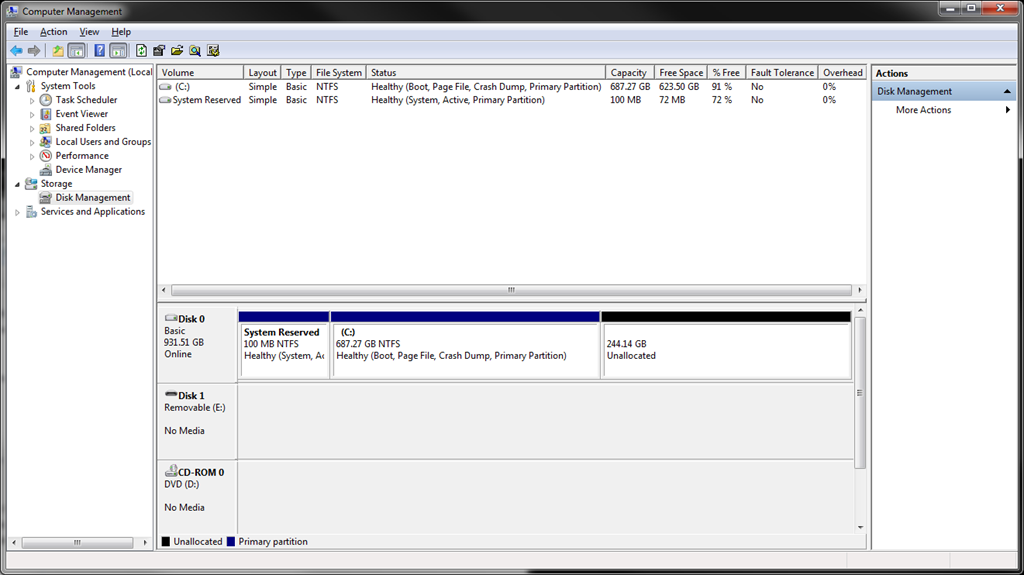Click the 623.50 GB free space cell

click(x=679, y=86)
